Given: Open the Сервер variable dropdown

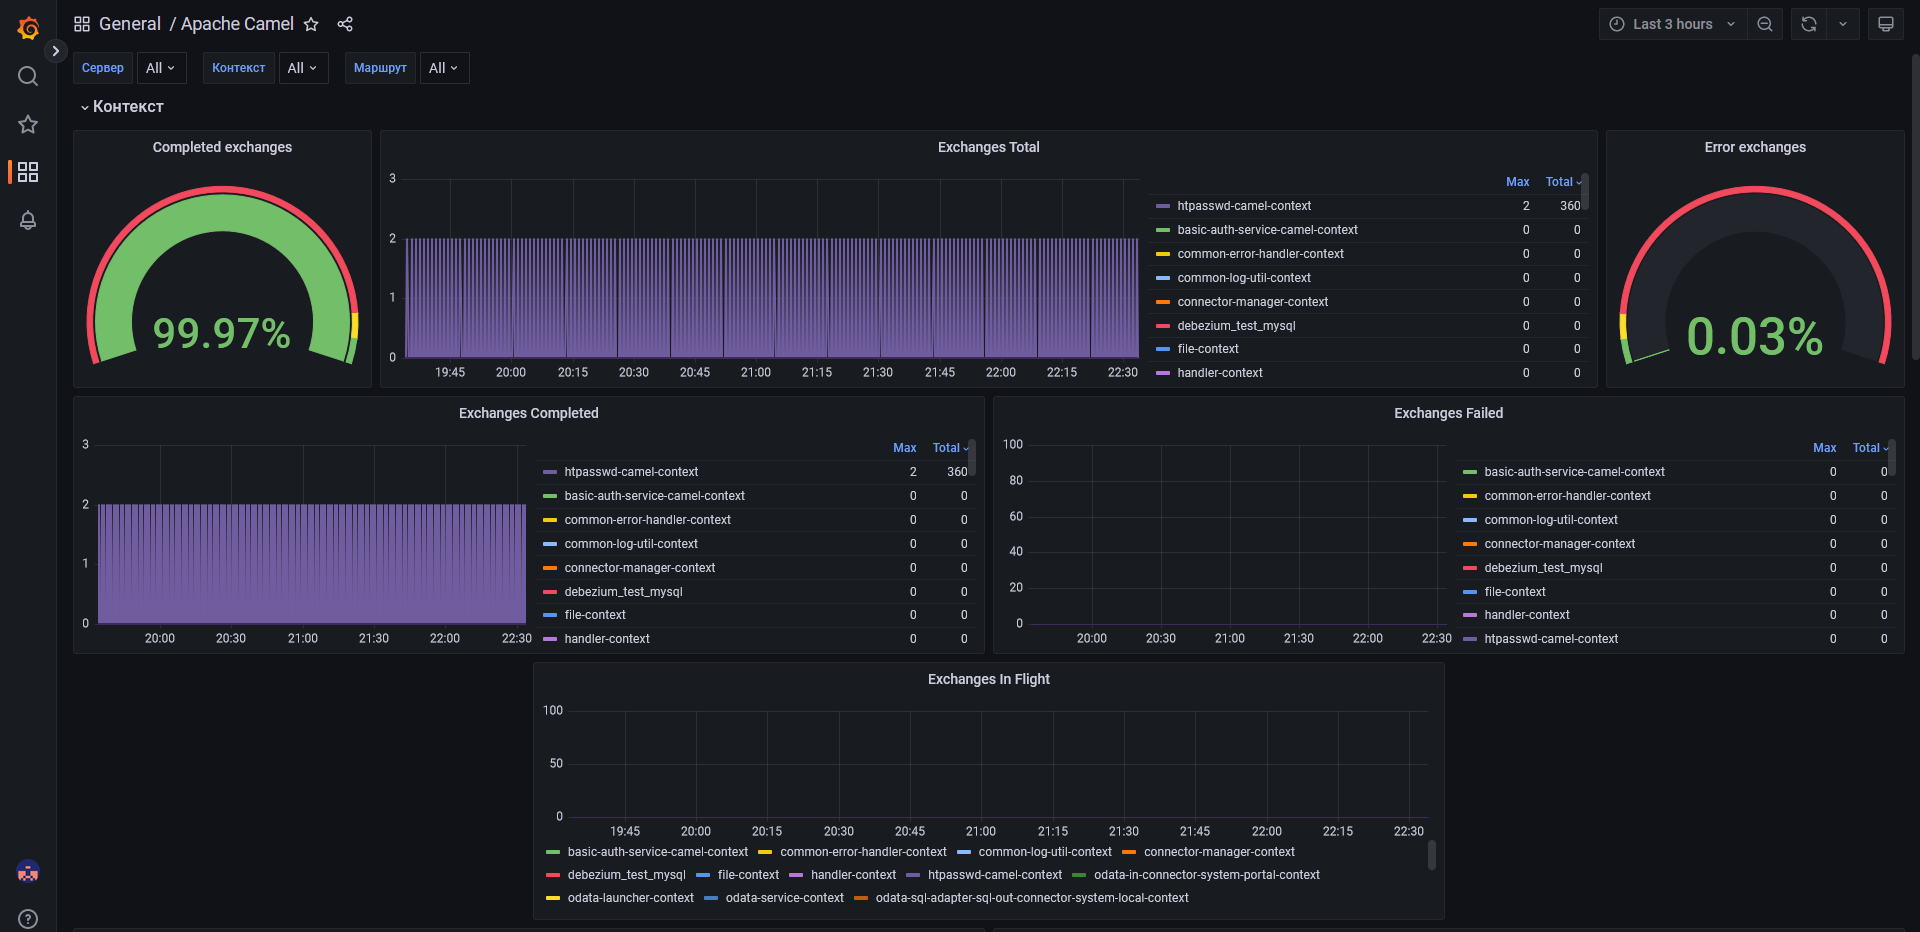Looking at the screenshot, I should point(161,68).
